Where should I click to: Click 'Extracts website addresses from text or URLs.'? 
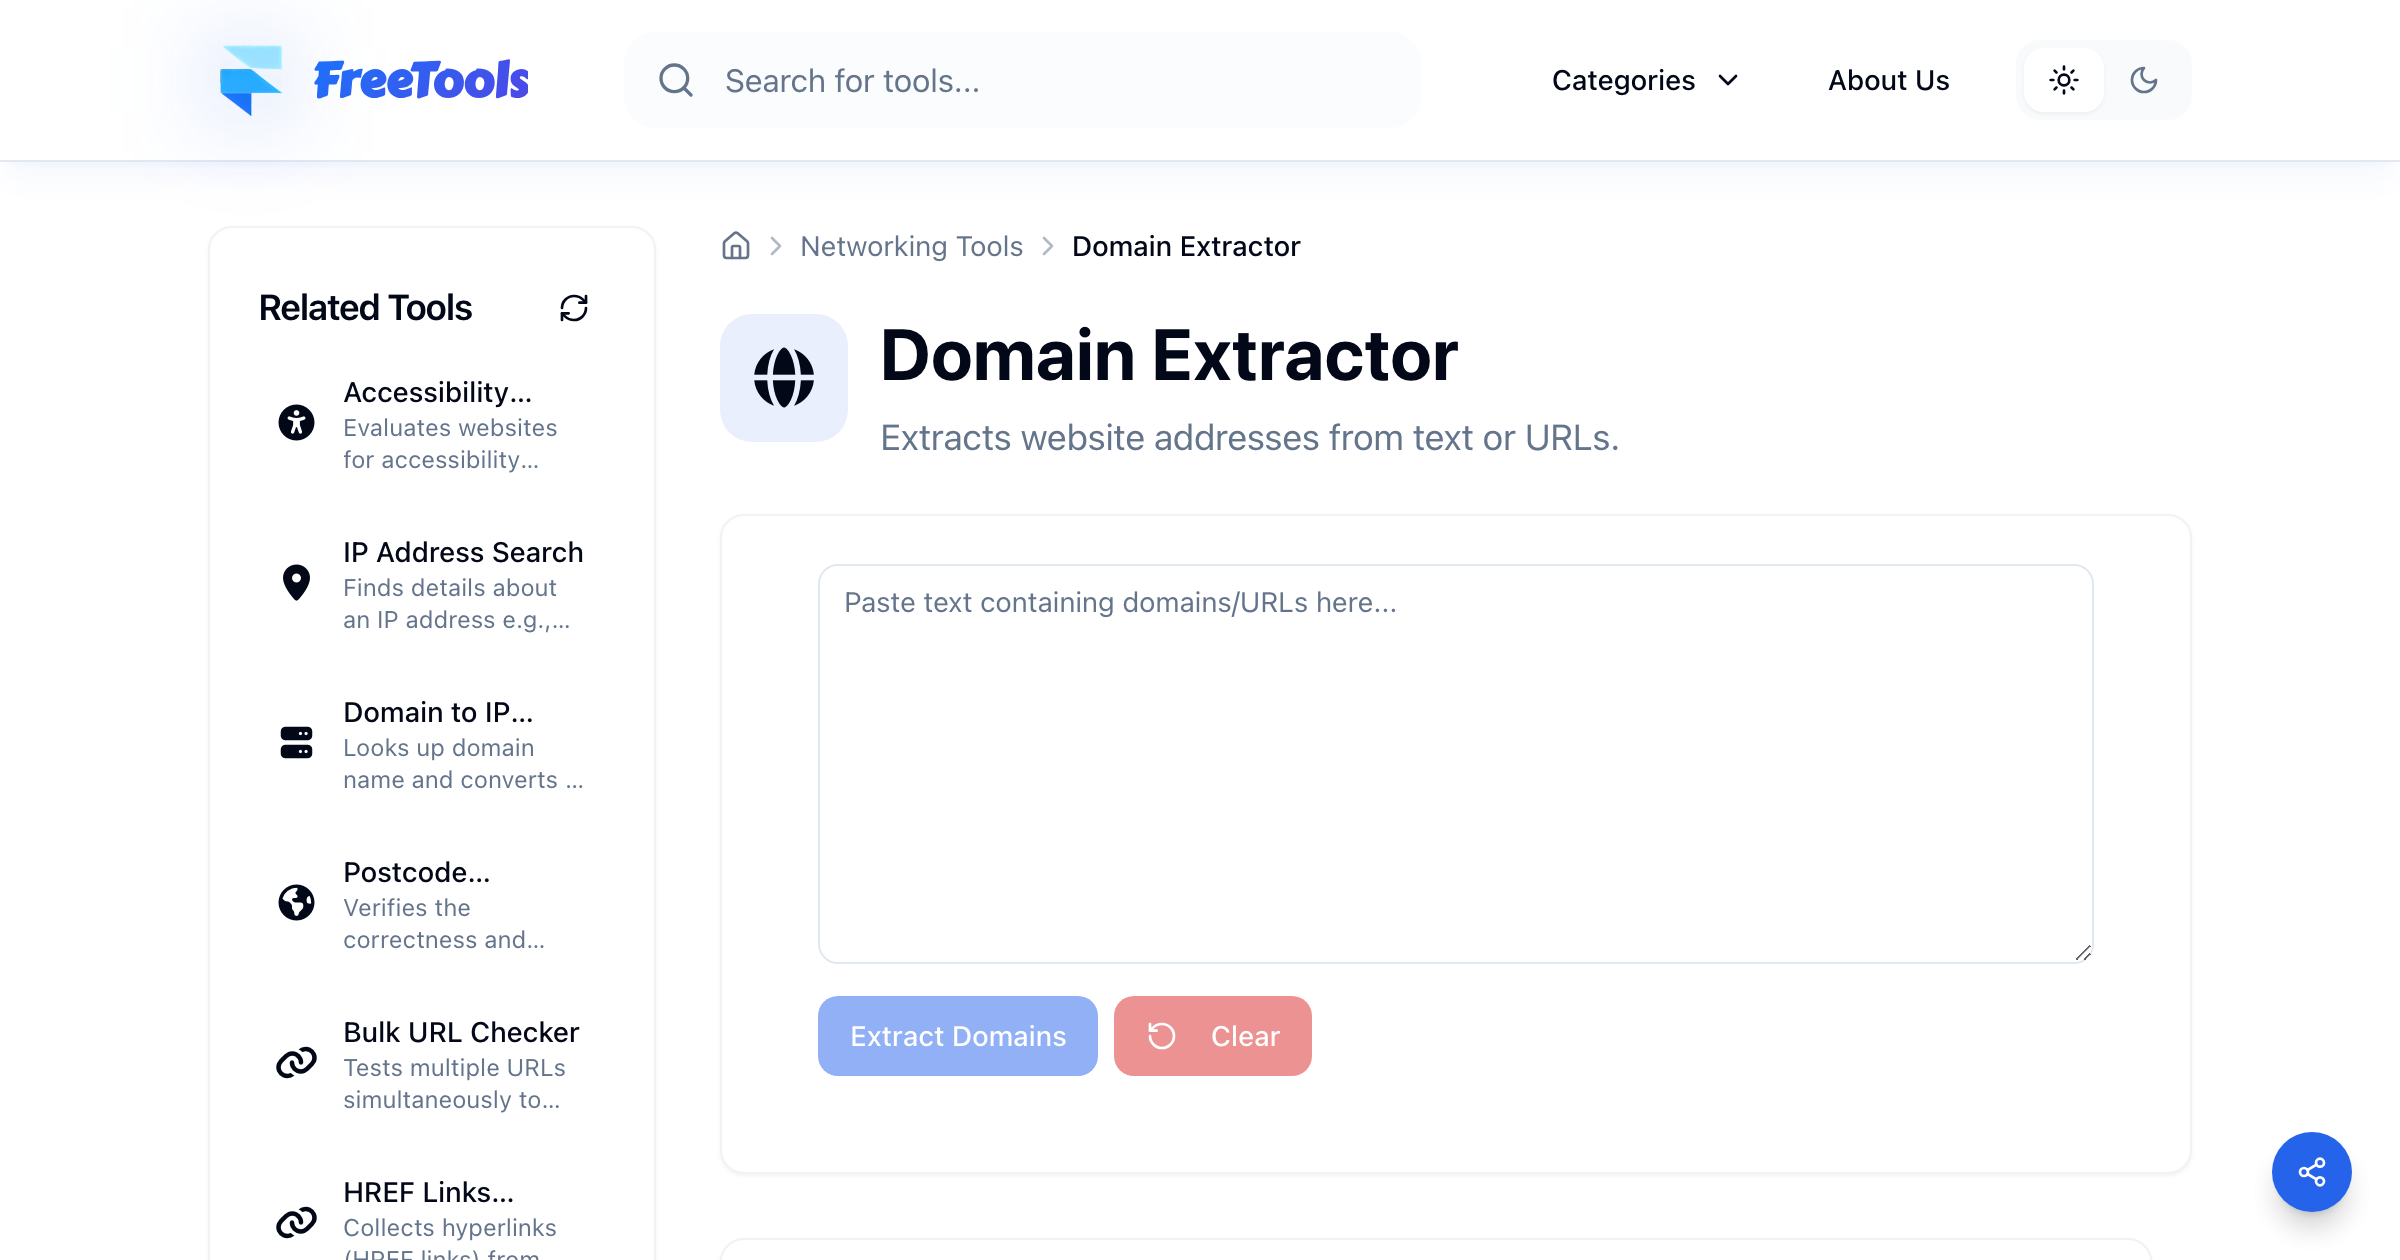click(x=1249, y=438)
